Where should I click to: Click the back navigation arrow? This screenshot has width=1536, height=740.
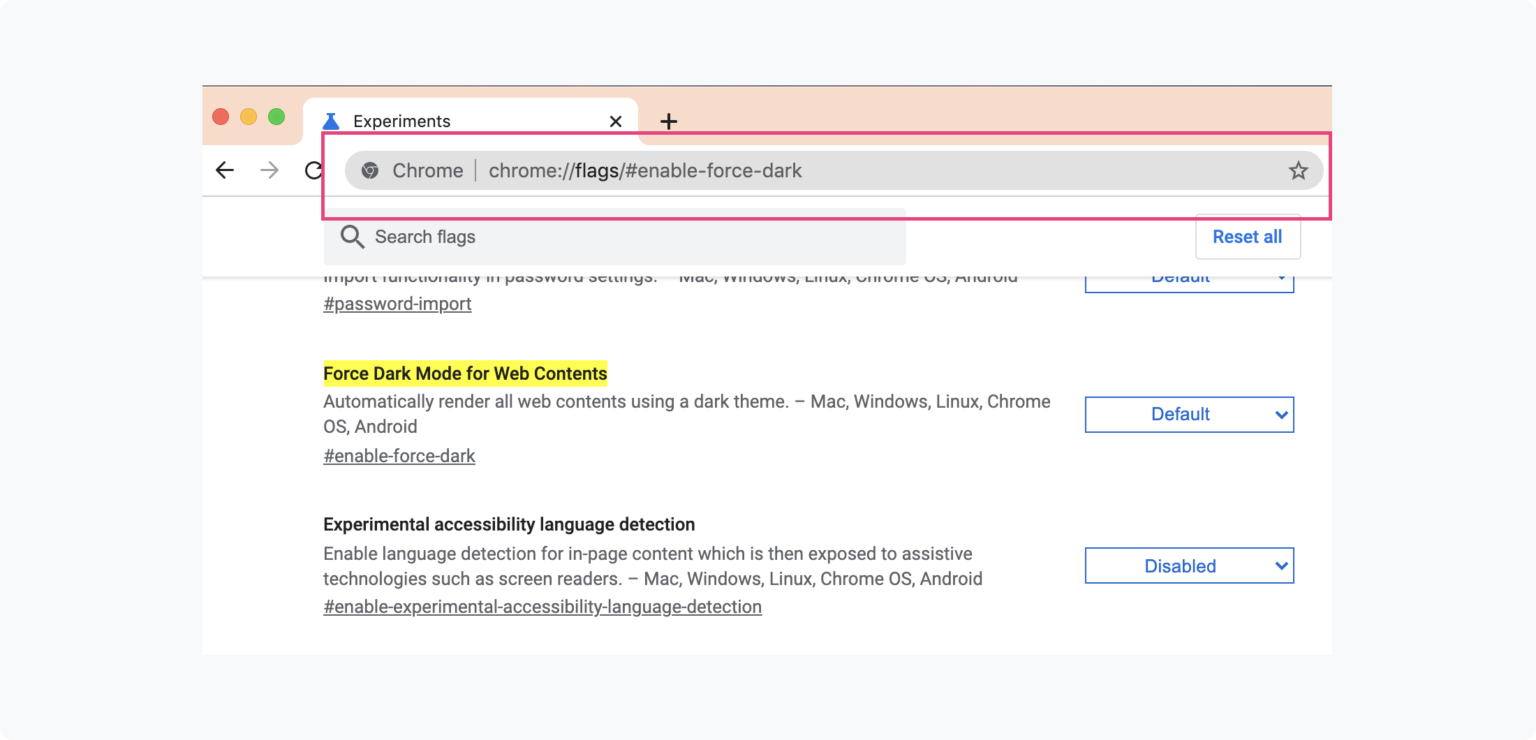tap(224, 170)
